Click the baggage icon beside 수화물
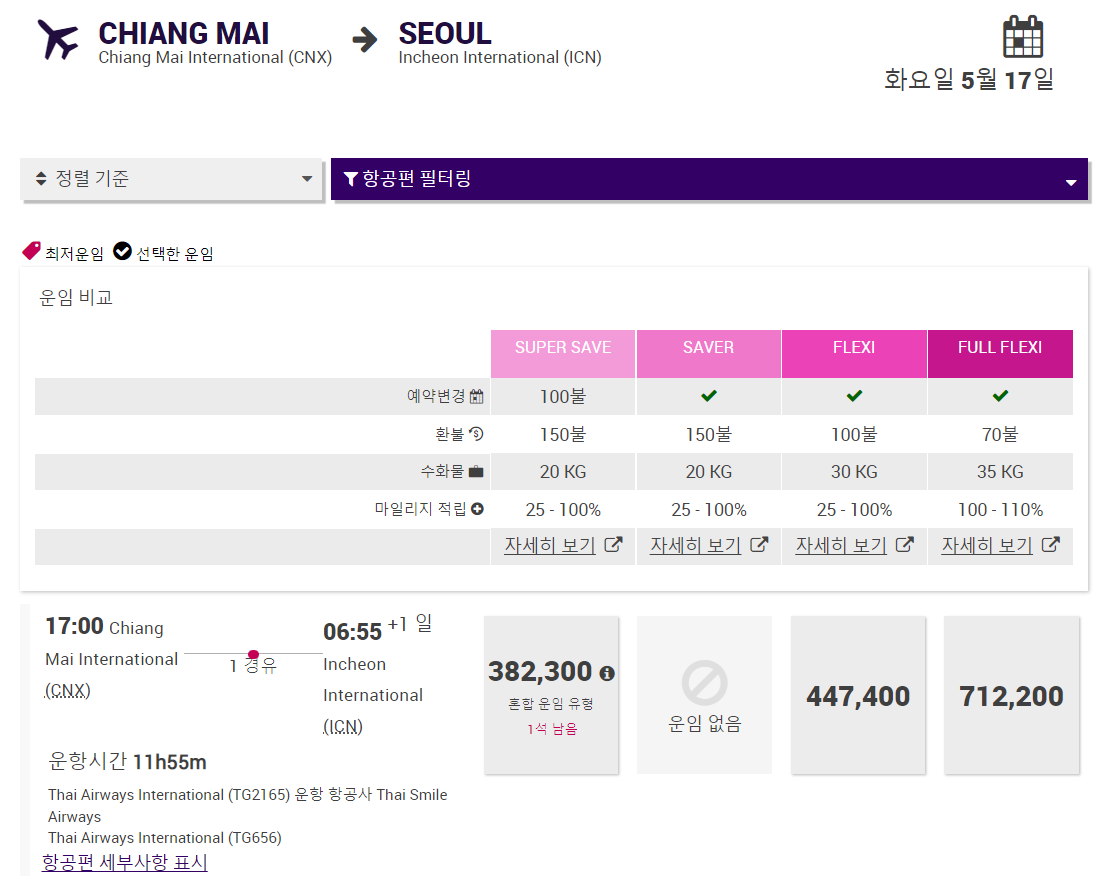The image size is (1096, 876). [x=476, y=471]
